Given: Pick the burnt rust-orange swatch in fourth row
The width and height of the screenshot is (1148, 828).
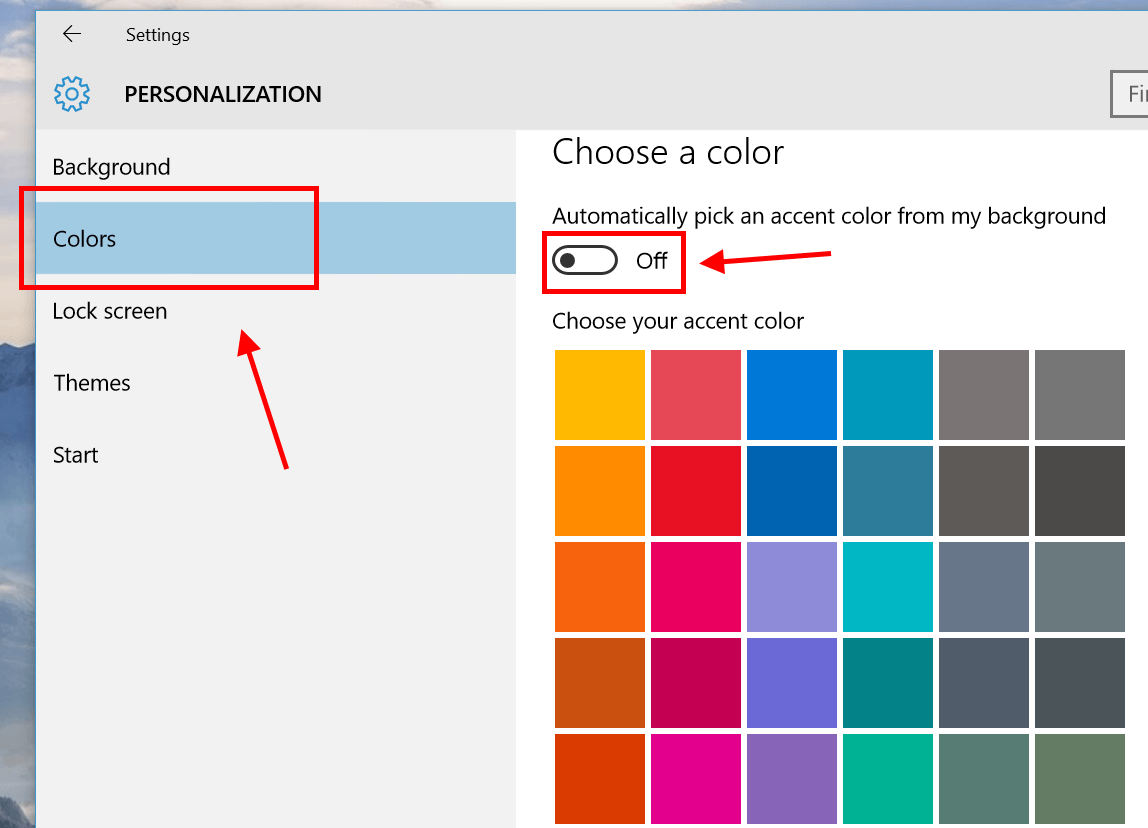Looking at the screenshot, I should pos(600,682).
